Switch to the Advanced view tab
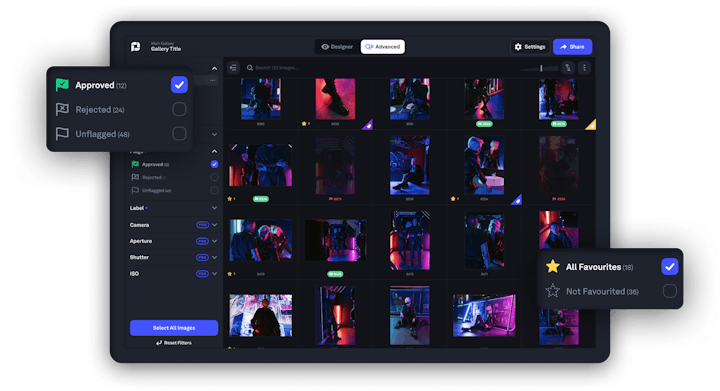The height and width of the screenshot is (391, 720). 382,47
